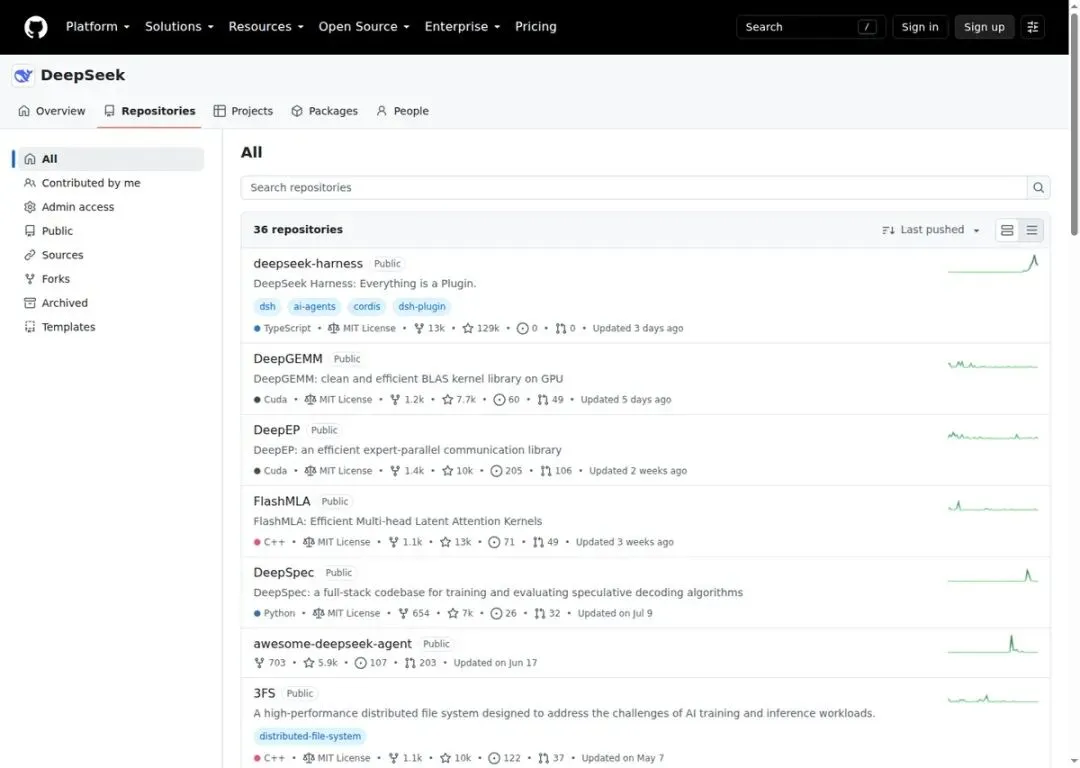Switch to the compact list view
The width and height of the screenshot is (1080, 768).
(x=1031, y=230)
